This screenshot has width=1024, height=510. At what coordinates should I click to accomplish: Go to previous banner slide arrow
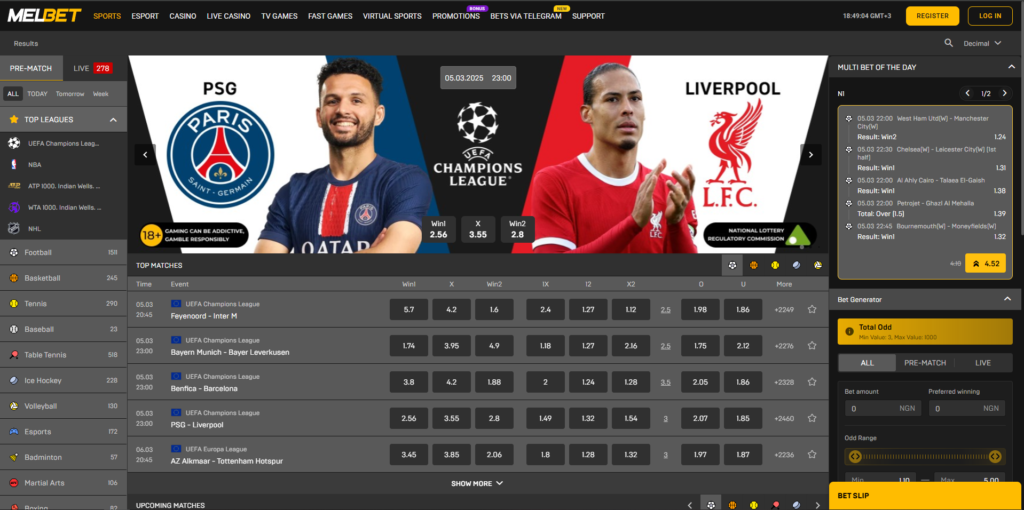(145, 155)
